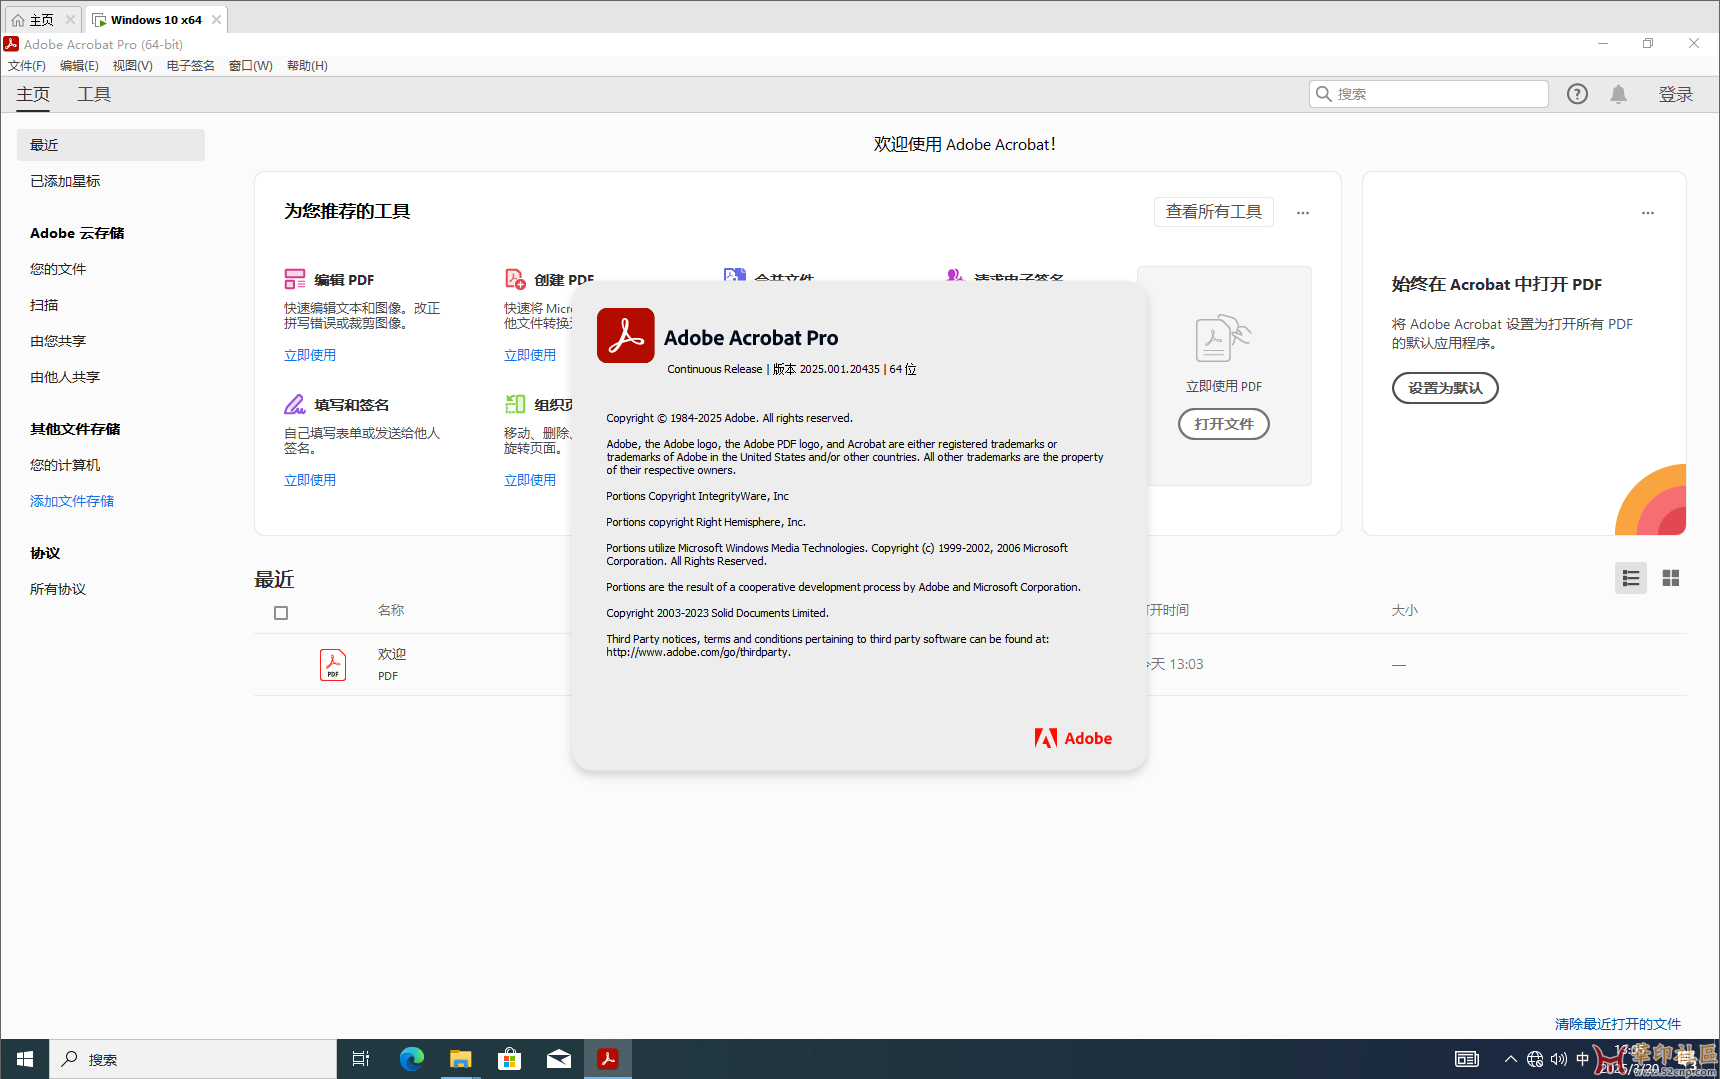Screen dimensions: 1720x1079
Task: Select 您的计算机 in the sidebar
Action: click(x=65, y=465)
